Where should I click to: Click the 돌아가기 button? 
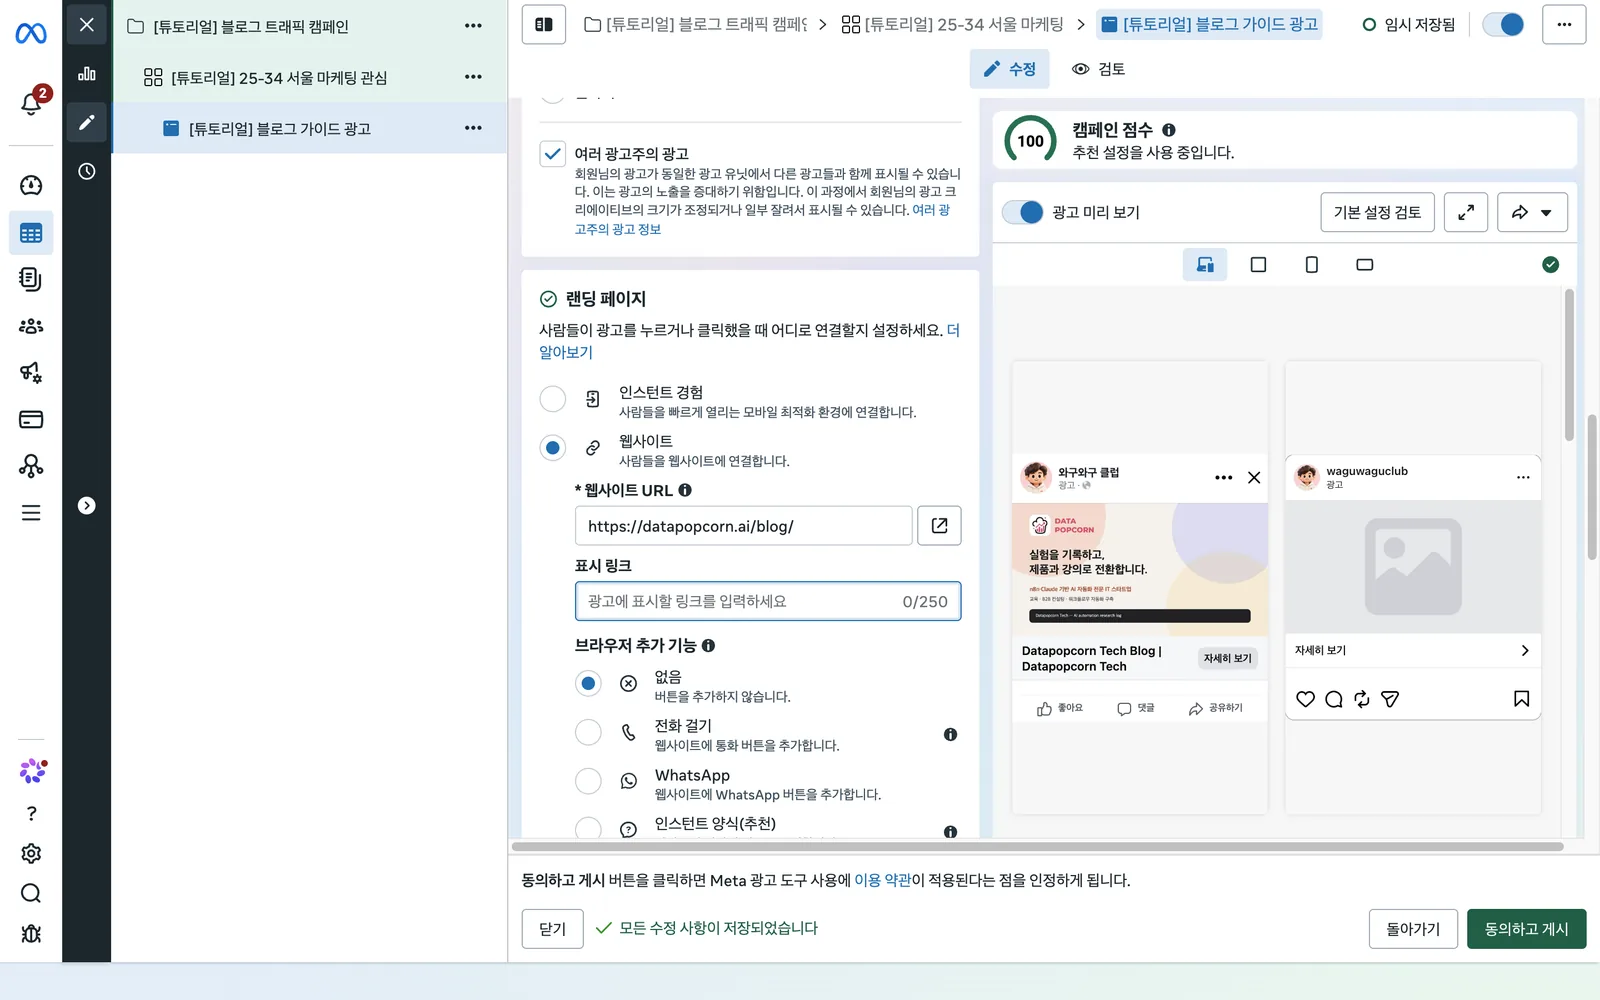pyautogui.click(x=1413, y=929)
